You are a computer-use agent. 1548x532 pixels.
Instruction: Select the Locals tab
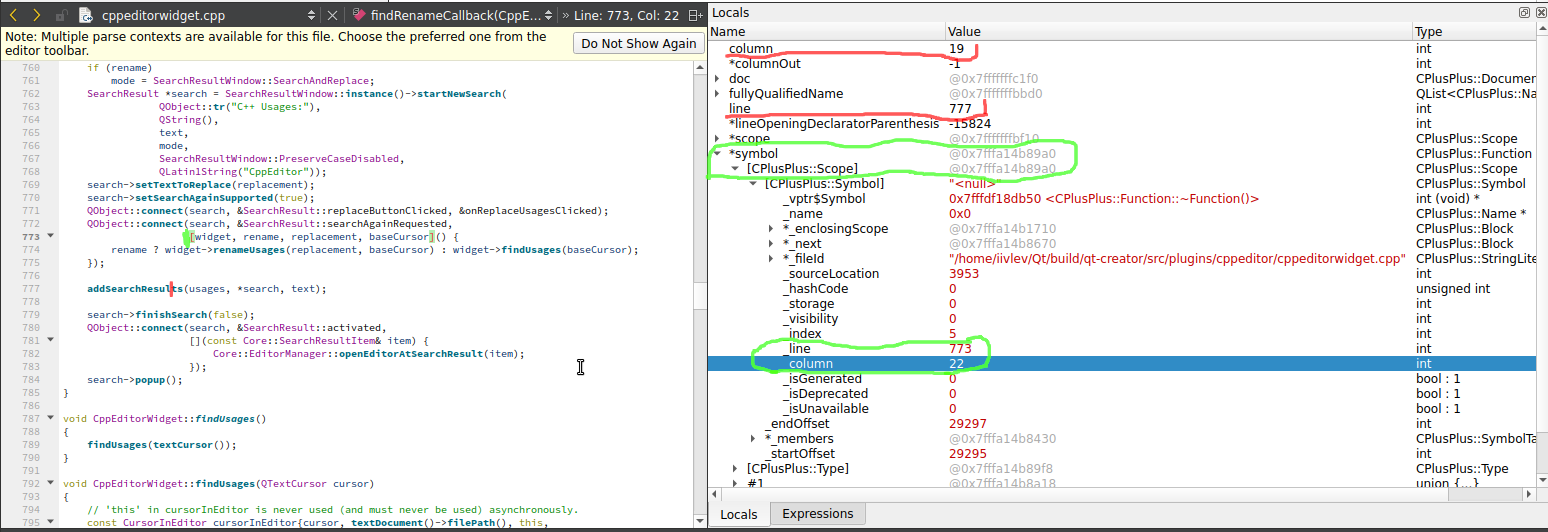pyautogui.click(x=738, y=514)
